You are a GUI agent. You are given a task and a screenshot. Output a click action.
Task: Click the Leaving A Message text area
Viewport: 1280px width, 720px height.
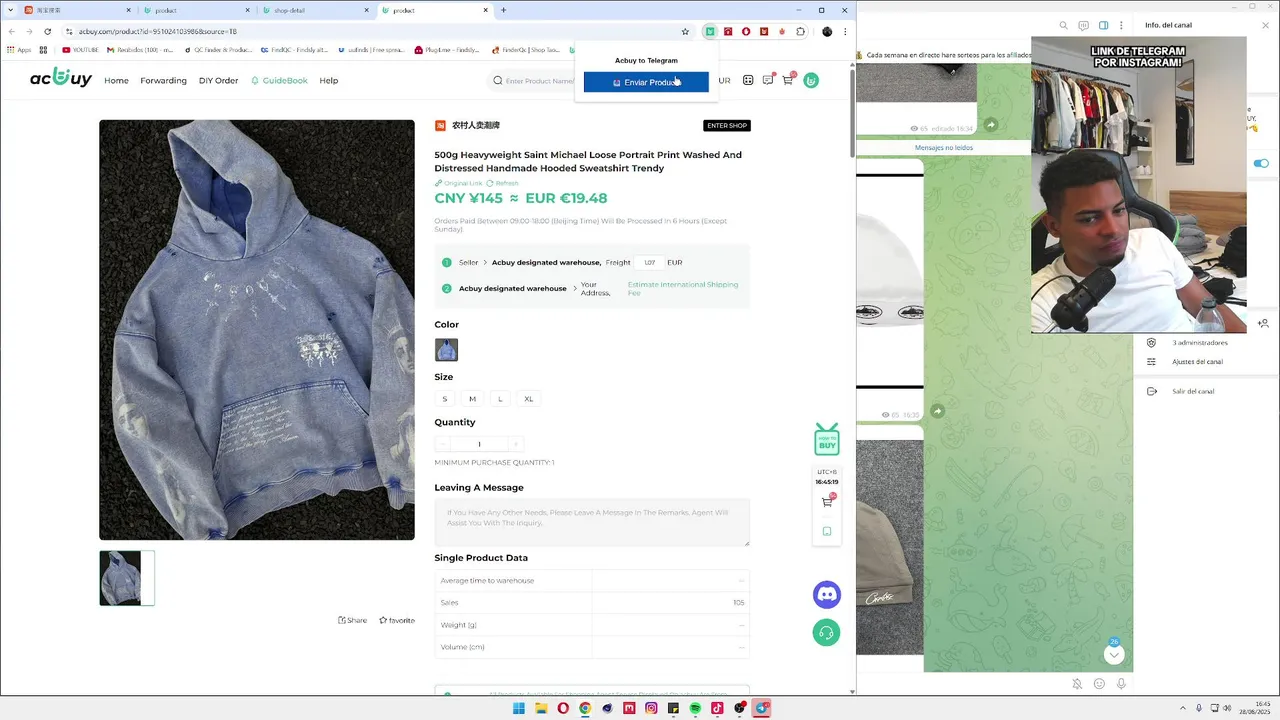tap(592, 523)
